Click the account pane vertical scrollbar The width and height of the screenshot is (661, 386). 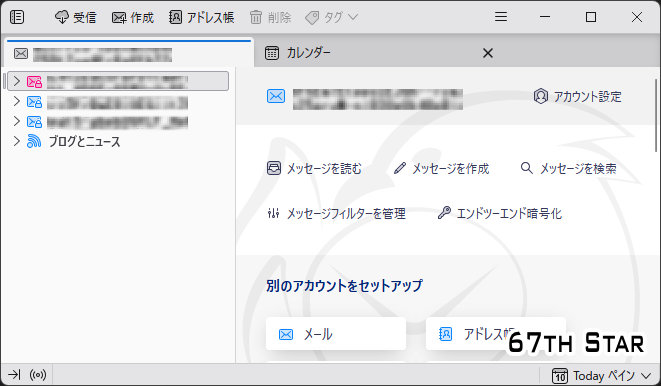[656, 115]
